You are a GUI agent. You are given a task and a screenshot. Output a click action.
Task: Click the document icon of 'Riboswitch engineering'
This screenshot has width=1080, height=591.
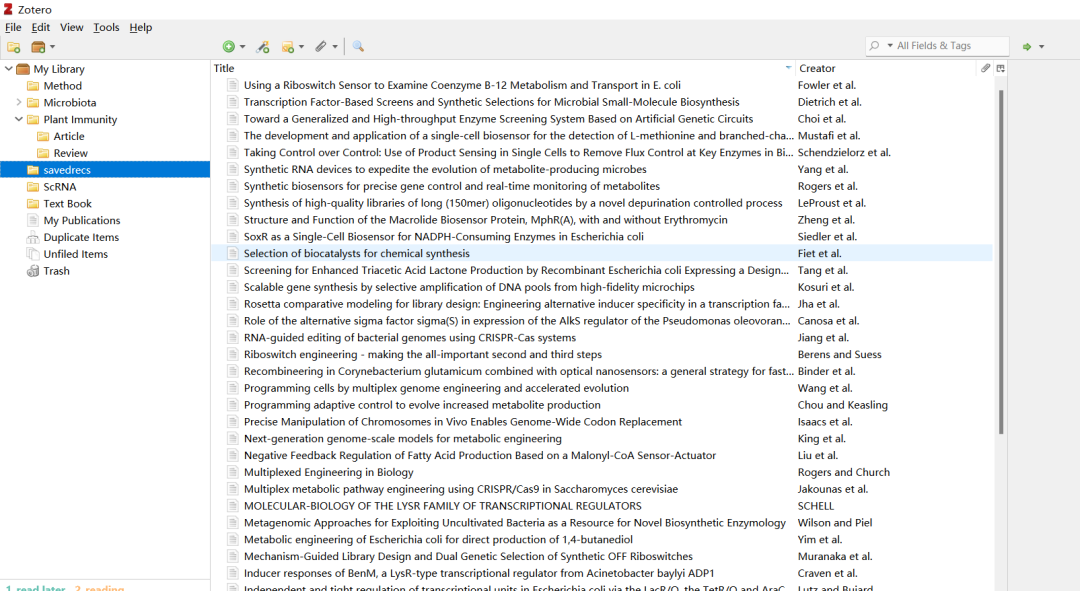233,355
